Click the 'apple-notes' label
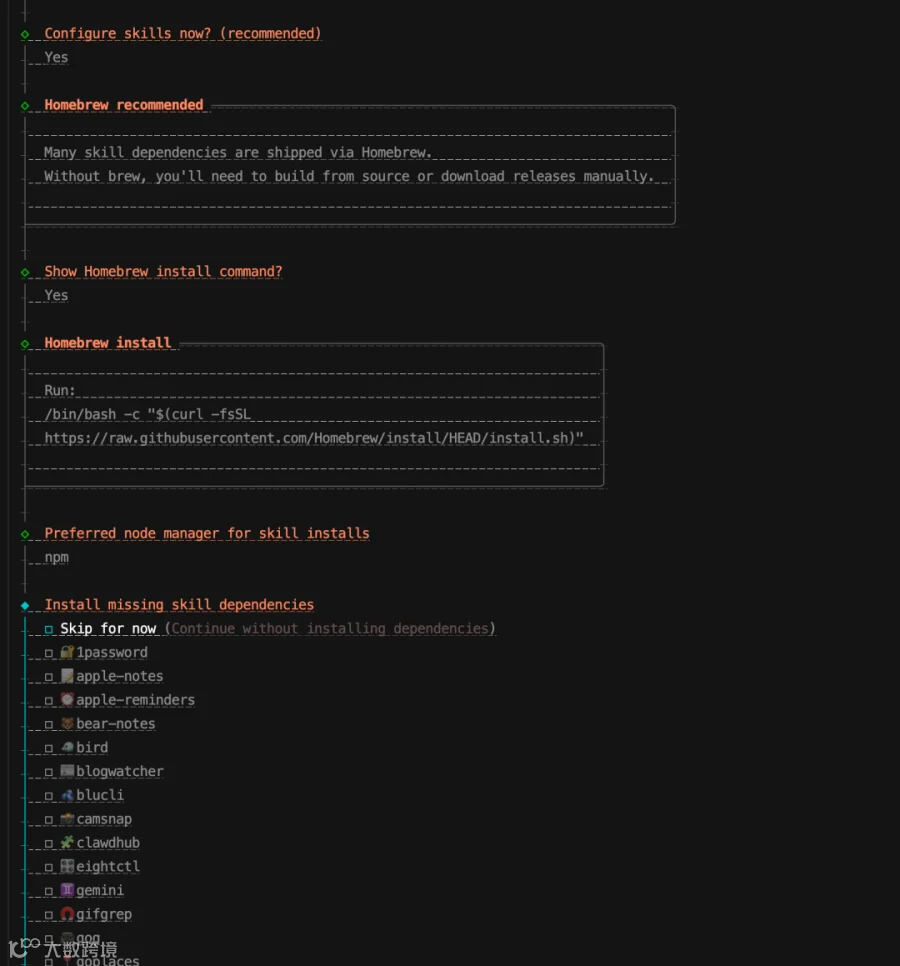The image size is (900, 966). click(x=120, y=676)
